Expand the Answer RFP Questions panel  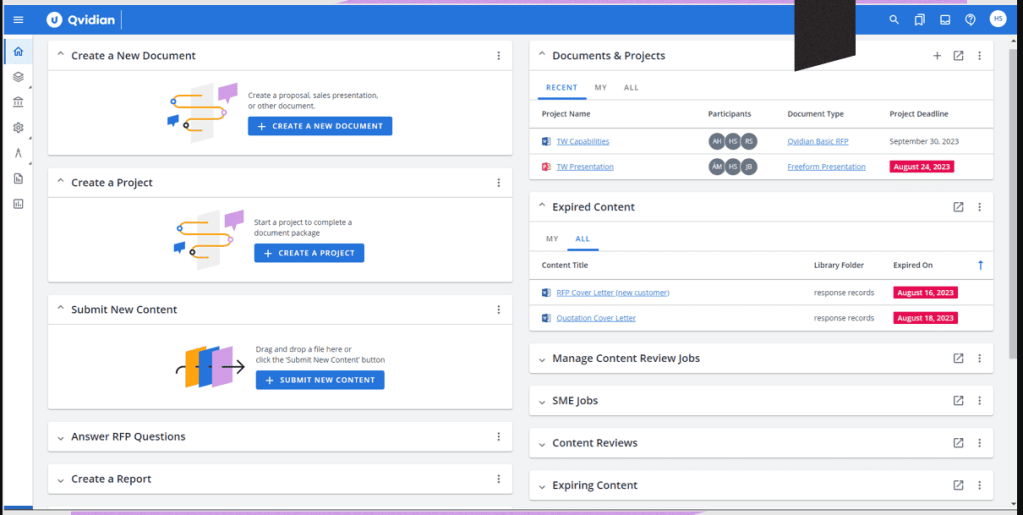61,437
